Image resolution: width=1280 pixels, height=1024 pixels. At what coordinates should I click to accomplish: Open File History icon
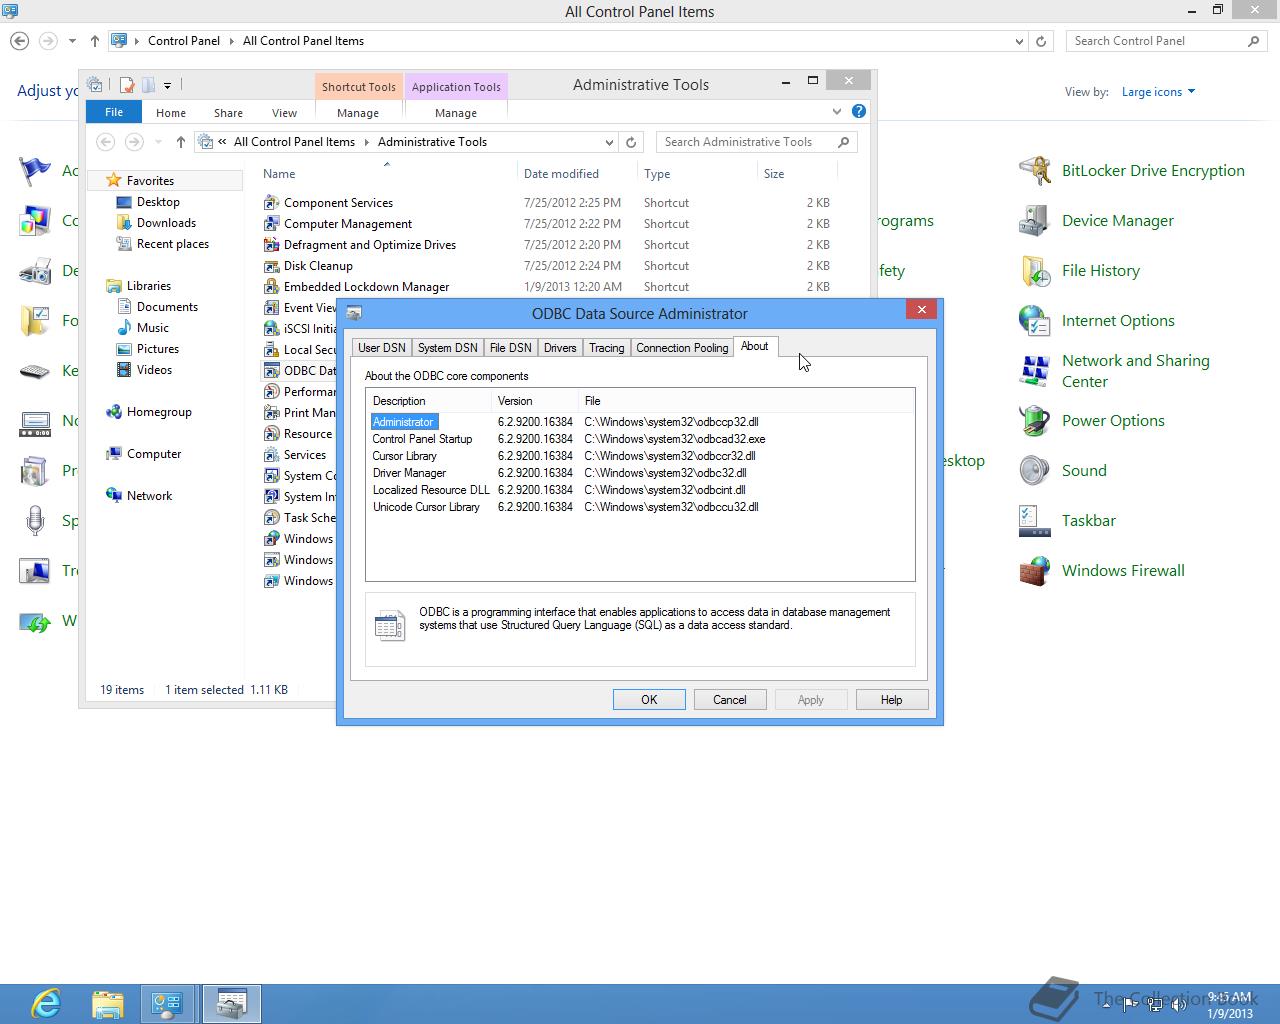(1034, 271)
